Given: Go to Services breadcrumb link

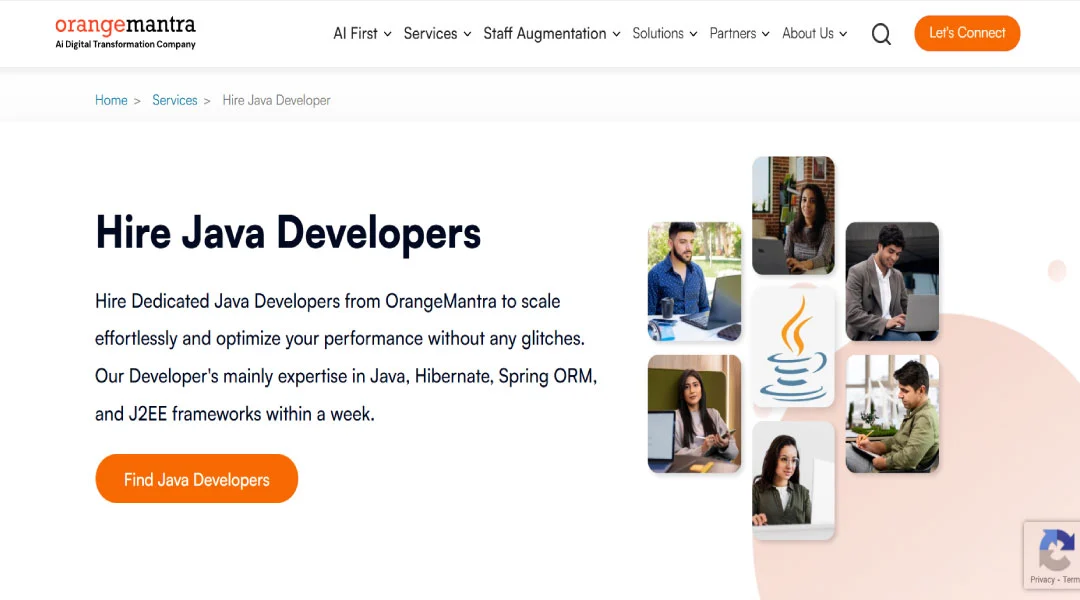Looking at the screenshot, I should (175, 101).
